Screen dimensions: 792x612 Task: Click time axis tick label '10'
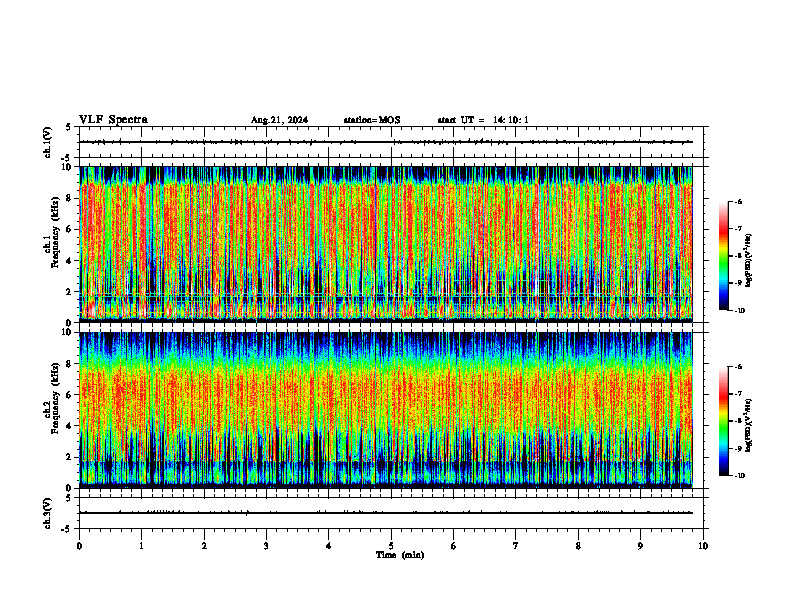click(703, 546)
